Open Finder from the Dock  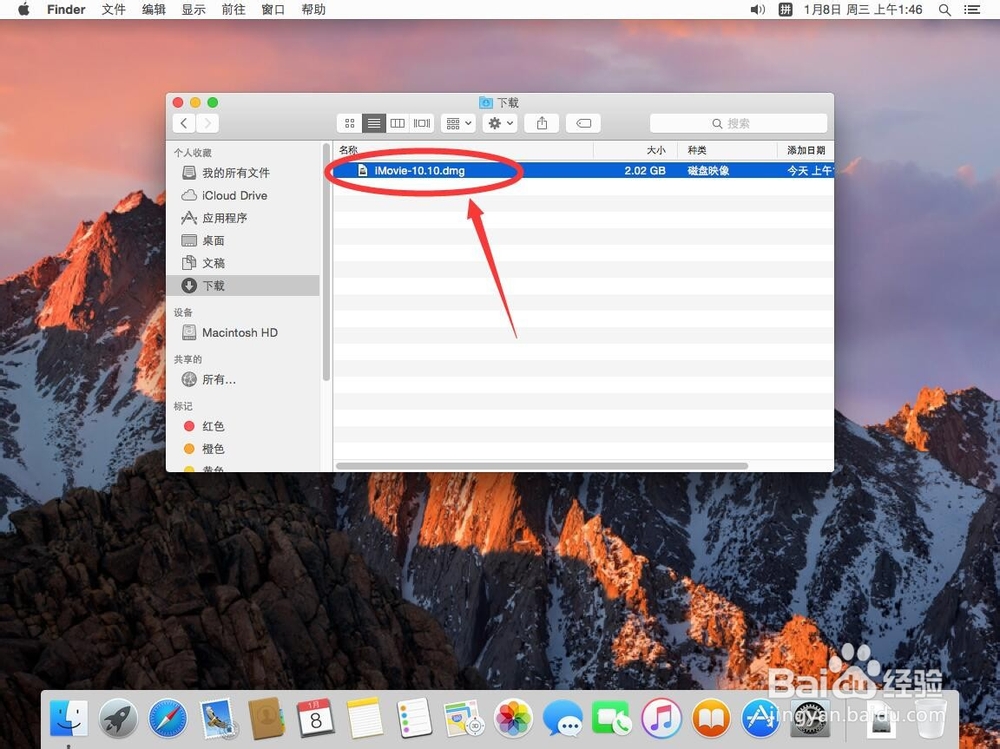pyautogui.click(x=68, y=718)
